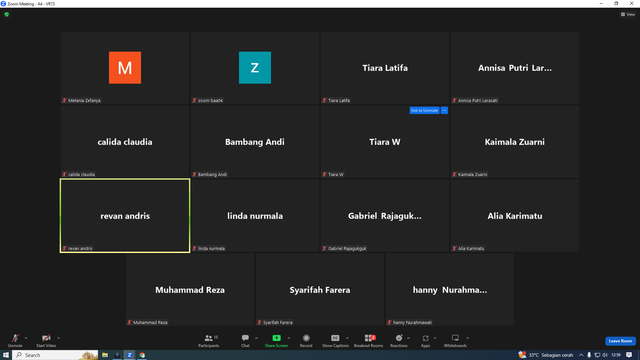Expand video options arrow next to Start Video
This screenshot has width=640, height=360.
(58, 338)
